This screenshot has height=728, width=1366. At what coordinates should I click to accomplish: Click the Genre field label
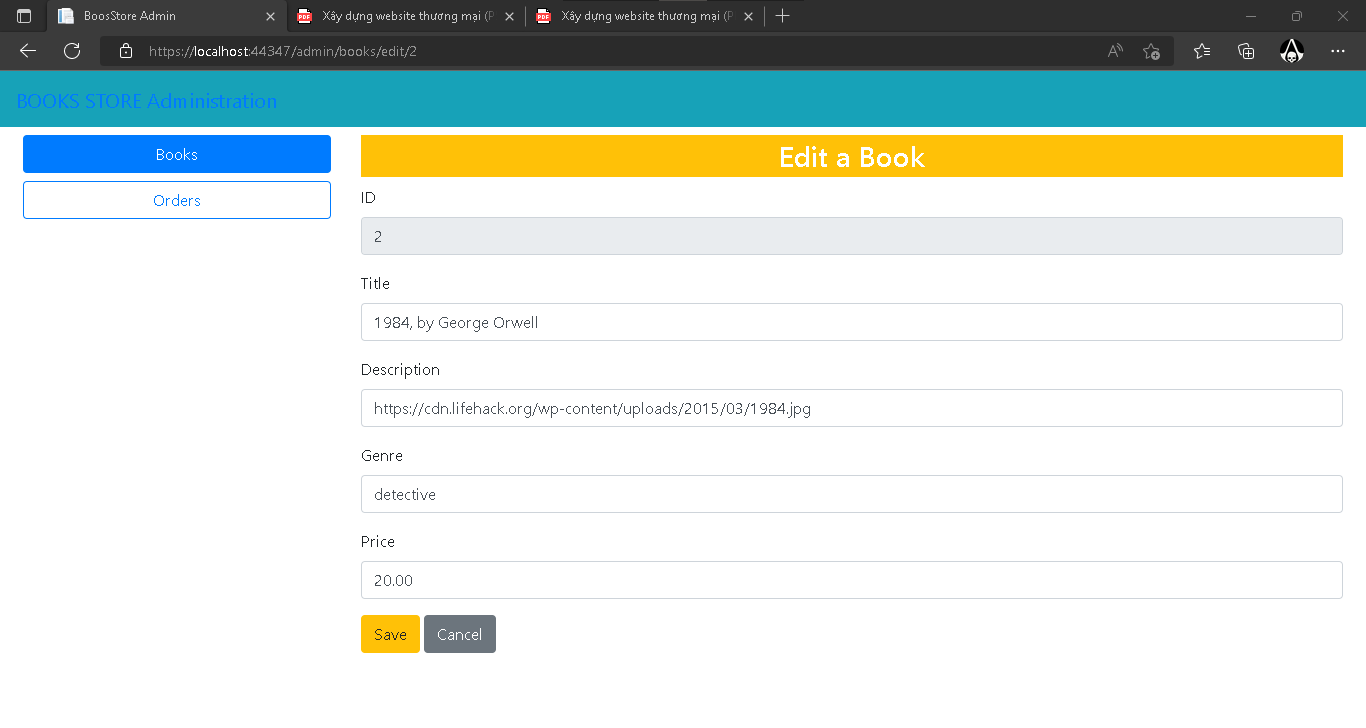coord(382,456)
